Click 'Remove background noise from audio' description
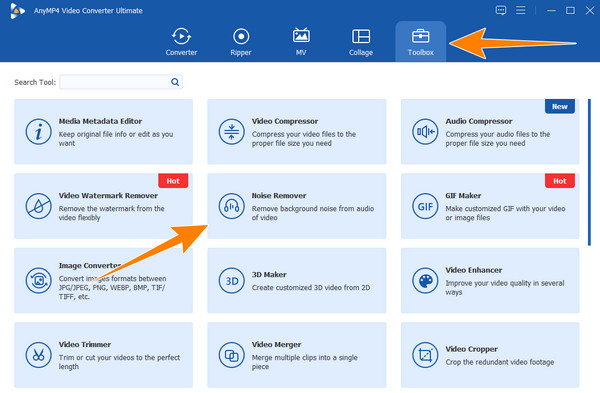Image resolution: width=600 pixels, height=393 pixels. click(313, 213)
